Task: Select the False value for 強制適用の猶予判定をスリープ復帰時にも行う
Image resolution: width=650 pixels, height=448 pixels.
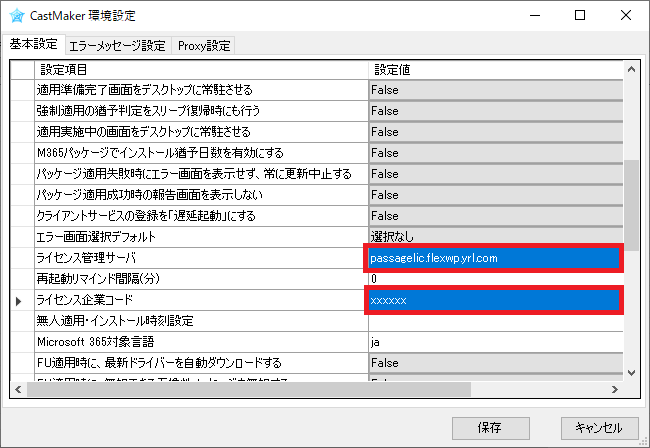Action: coord(496,111)
